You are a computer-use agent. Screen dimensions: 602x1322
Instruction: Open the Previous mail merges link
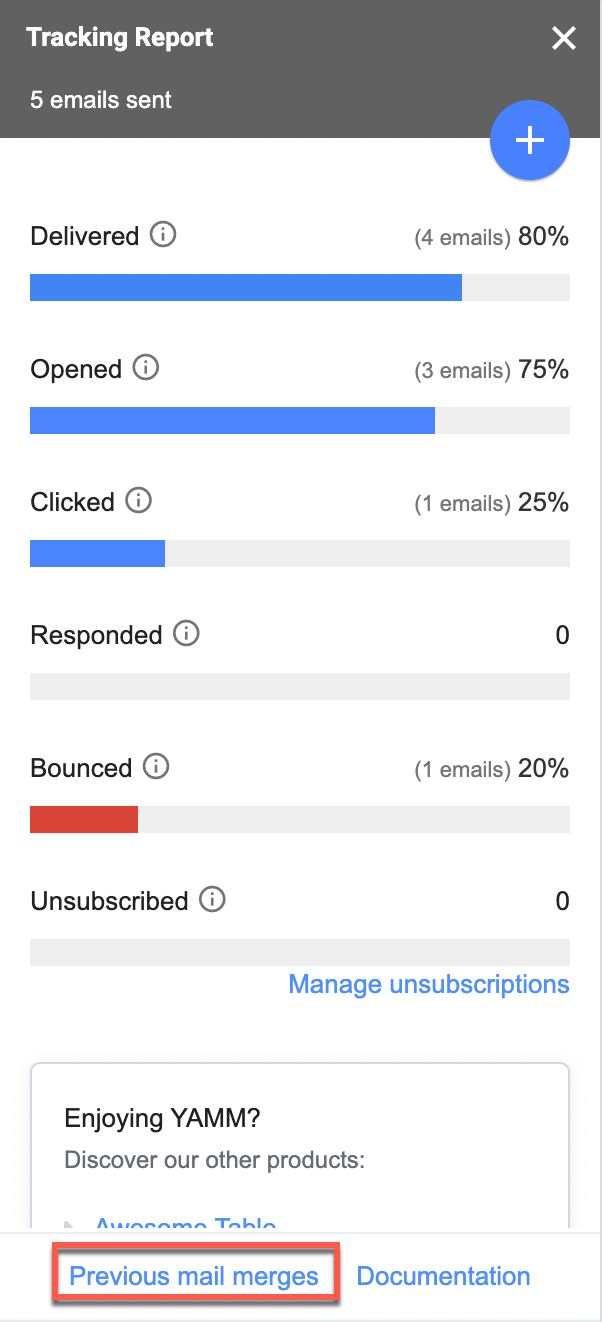coord(195,1276)
